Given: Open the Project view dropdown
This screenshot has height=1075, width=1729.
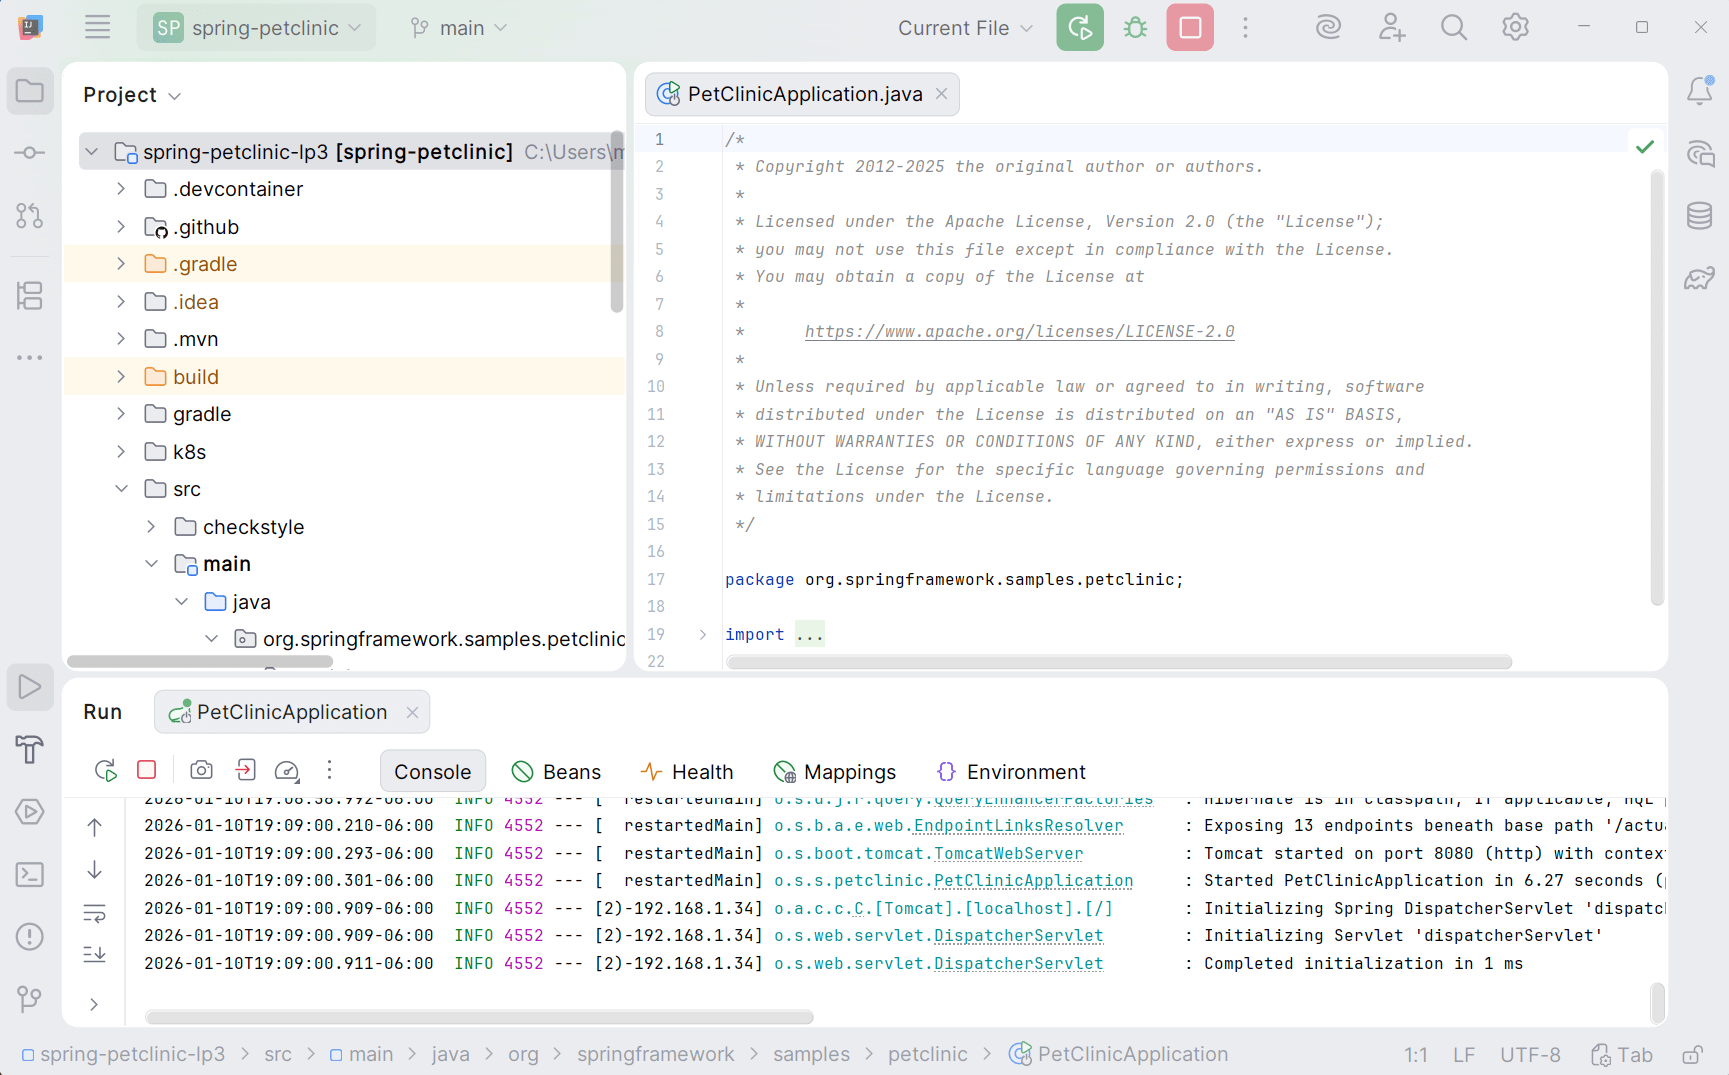Looking at the screenshot, I should [132, 95].
